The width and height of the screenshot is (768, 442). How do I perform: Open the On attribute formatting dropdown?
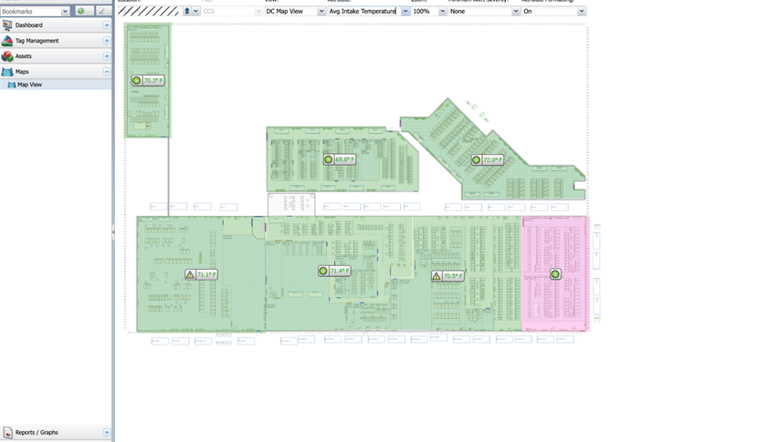[x=581, y=11]
